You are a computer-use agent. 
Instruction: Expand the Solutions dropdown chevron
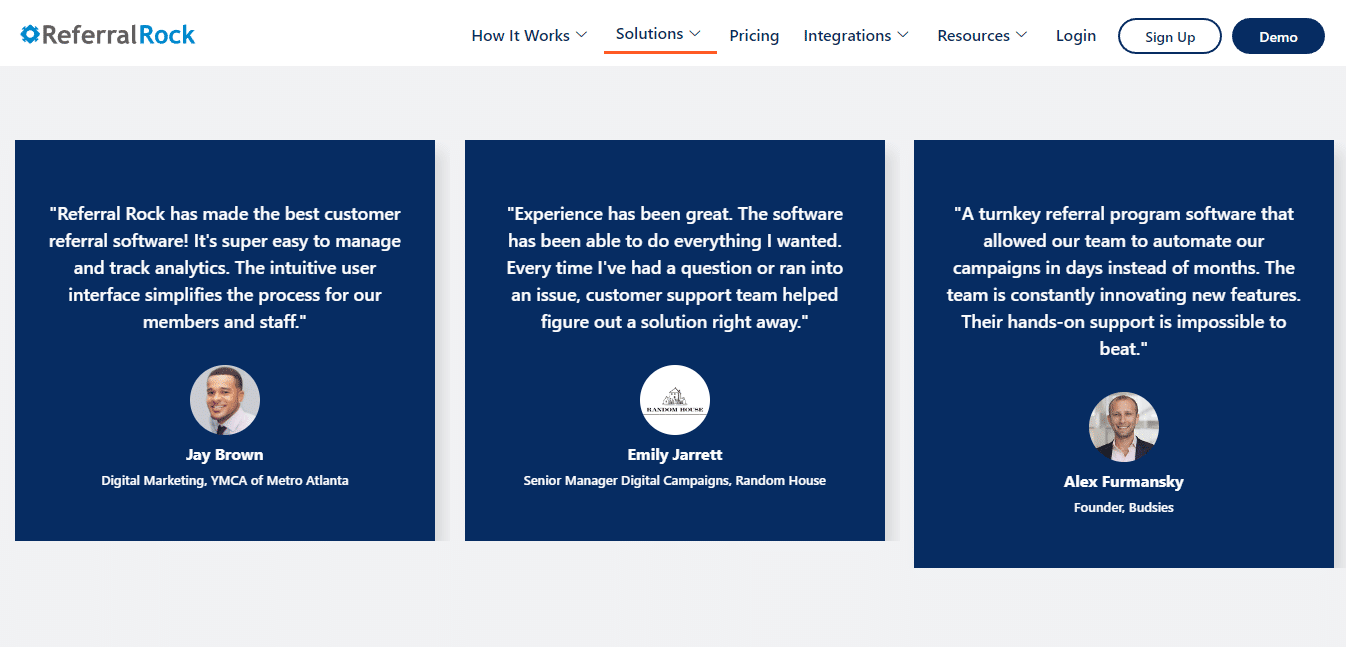click(x=695, y=34)
